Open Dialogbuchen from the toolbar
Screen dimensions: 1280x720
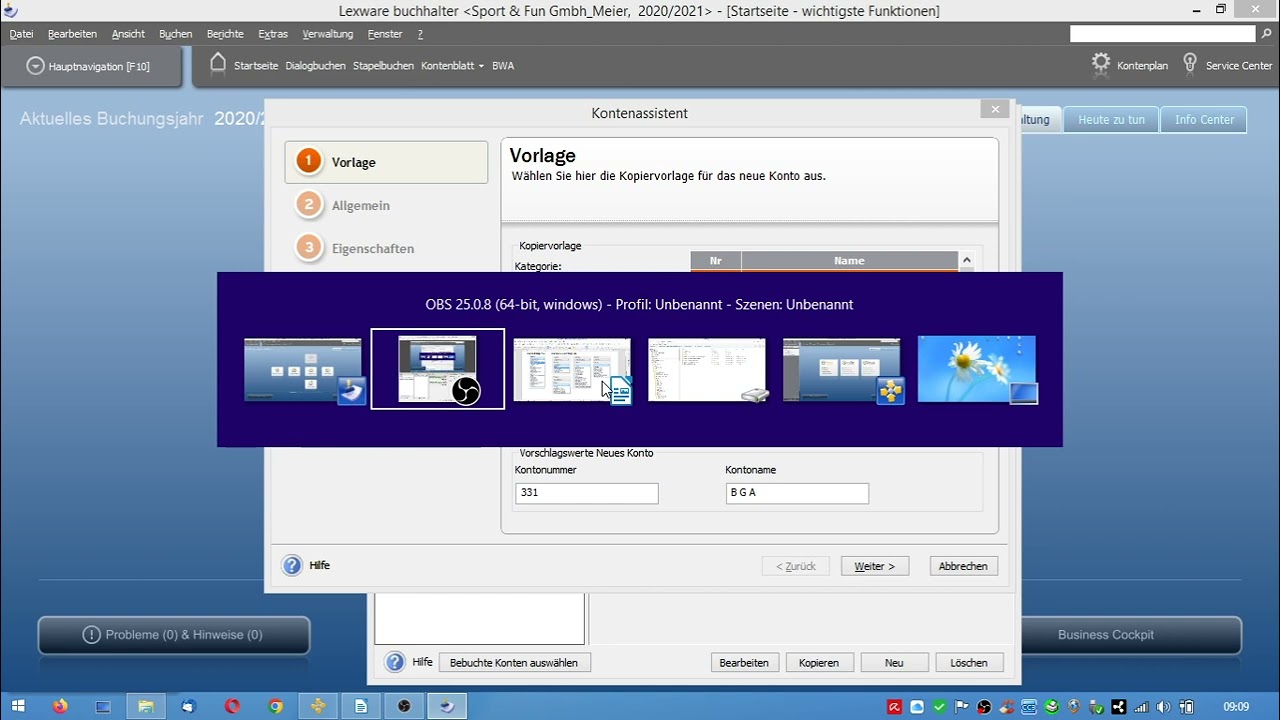click(x=315, y=66)
